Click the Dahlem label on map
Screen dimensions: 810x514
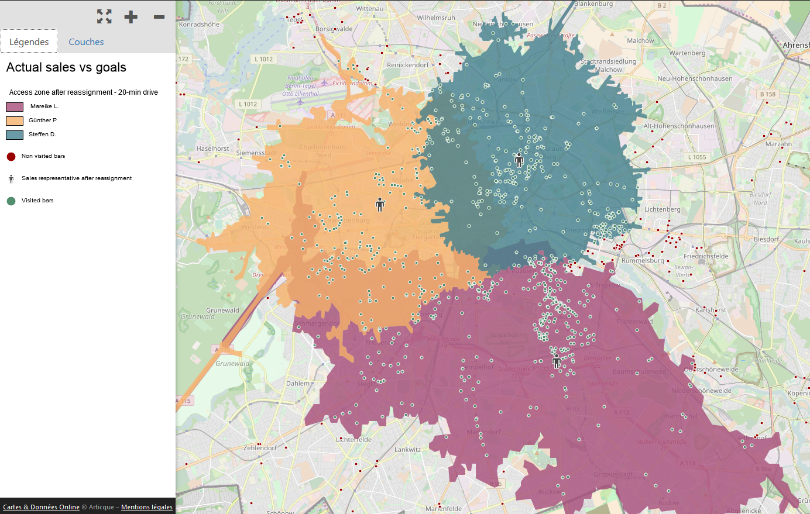tap(300, 383)
